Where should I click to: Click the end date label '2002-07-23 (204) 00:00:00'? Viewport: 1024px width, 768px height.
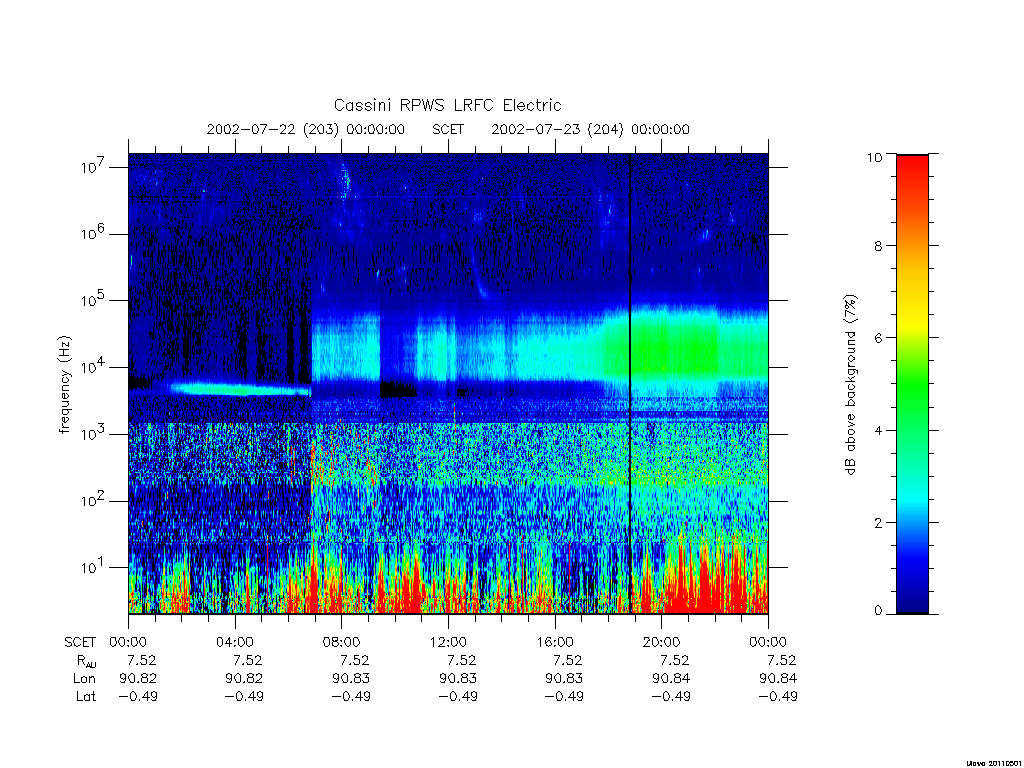pyautogui.click(x=590, y=129)
